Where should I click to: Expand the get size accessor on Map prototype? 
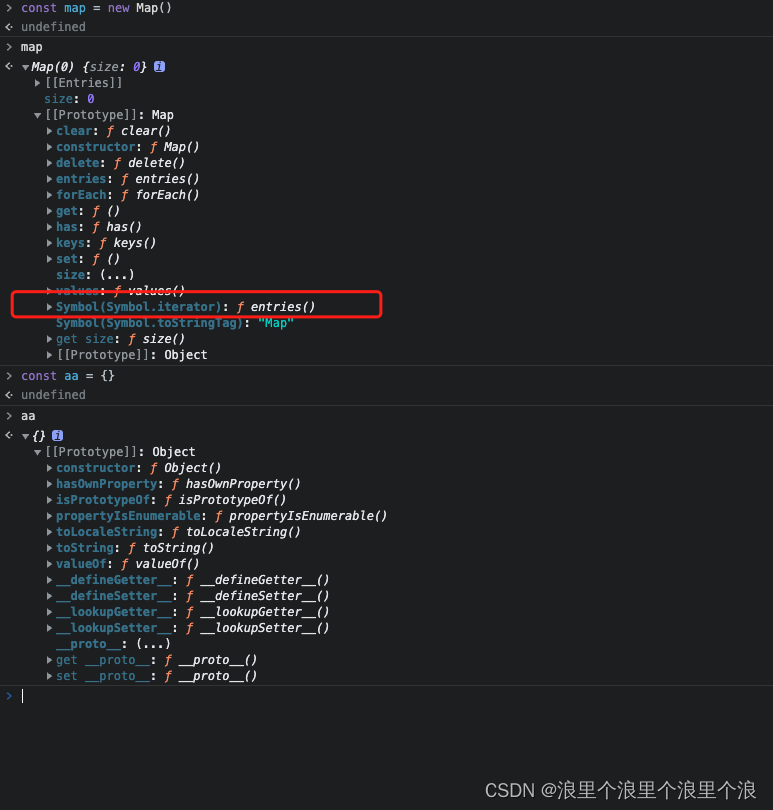point(49,338)
